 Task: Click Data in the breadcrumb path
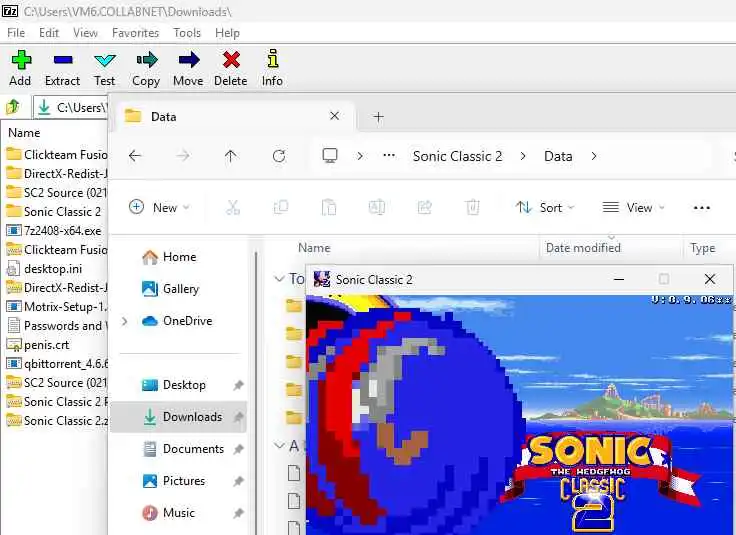(x=558, y=156)
